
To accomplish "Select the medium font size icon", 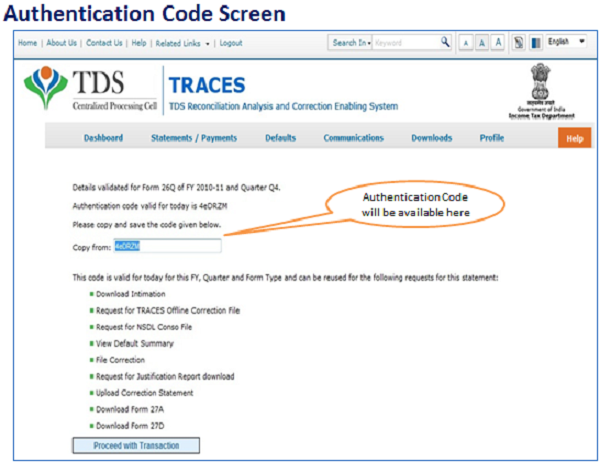I will [x=482, y=44].
